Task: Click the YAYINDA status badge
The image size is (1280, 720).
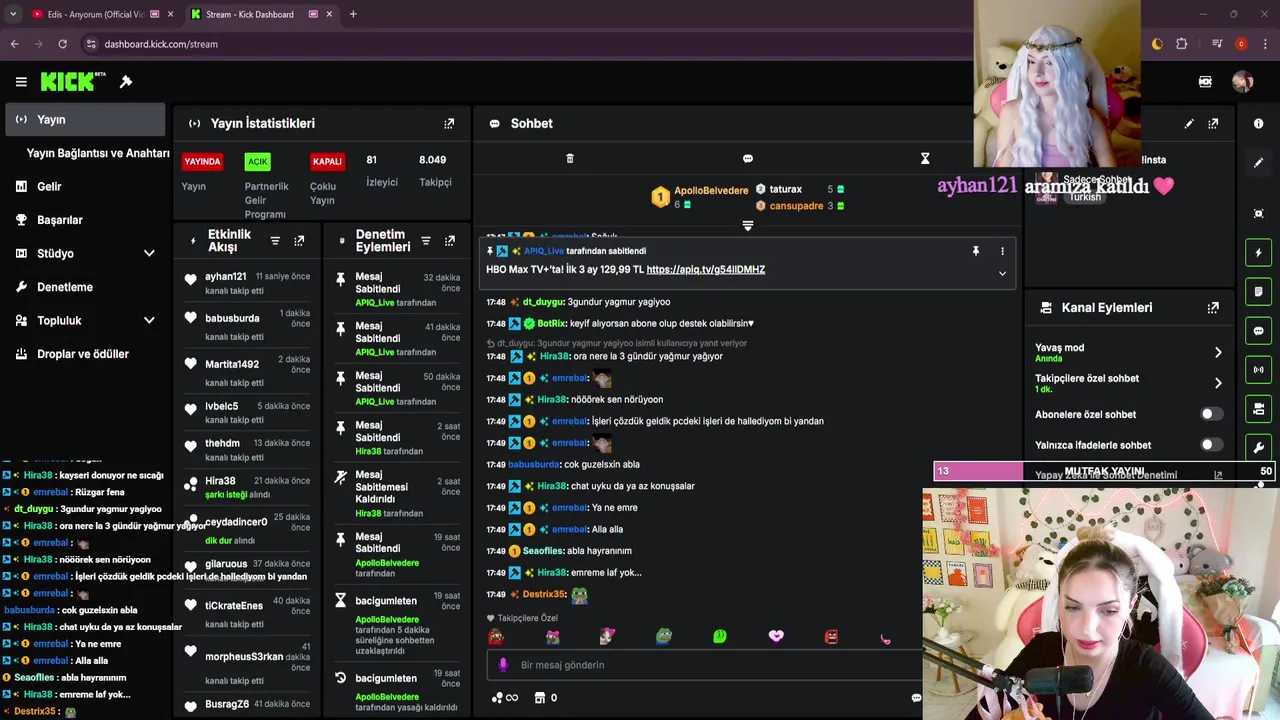Action: pos(202,161)
